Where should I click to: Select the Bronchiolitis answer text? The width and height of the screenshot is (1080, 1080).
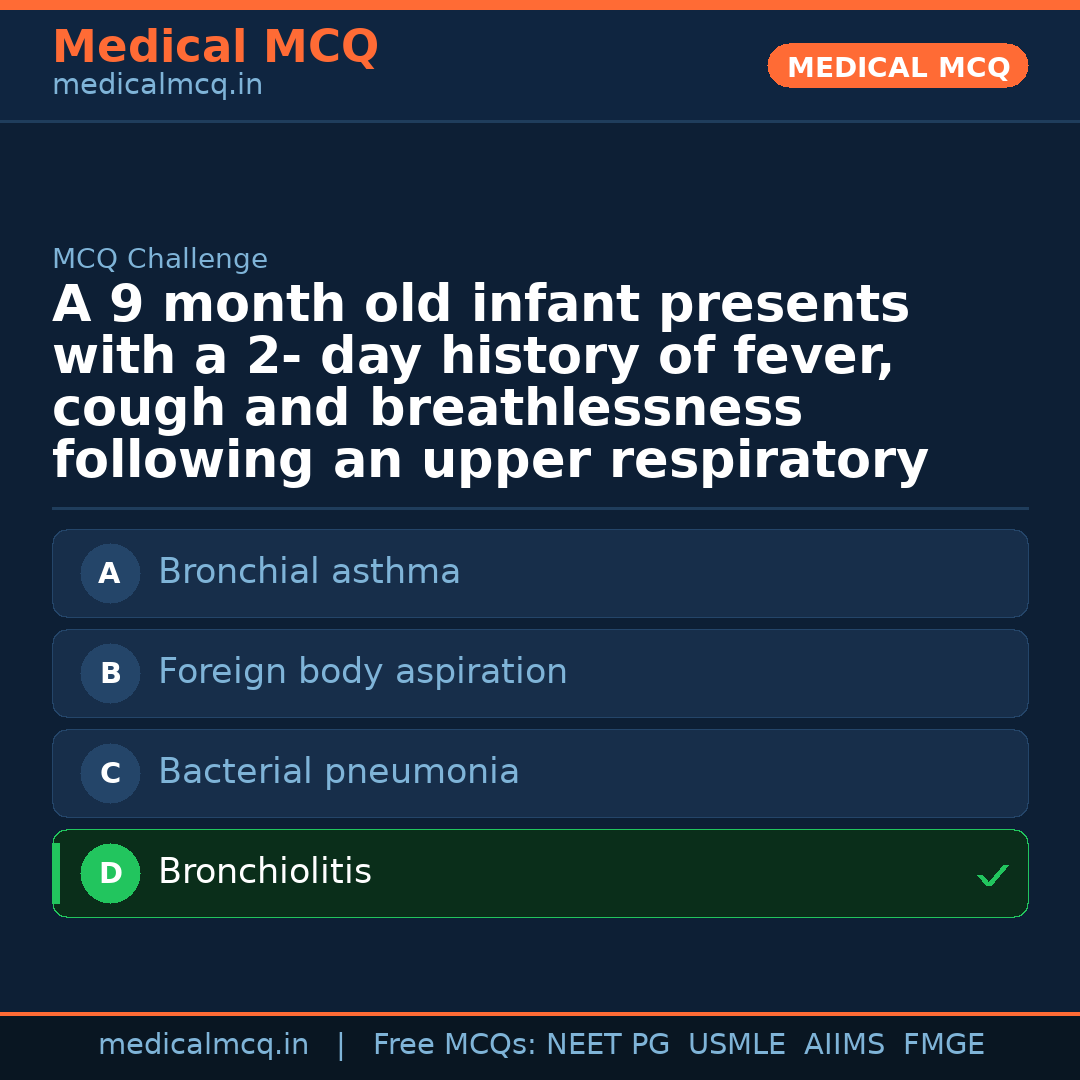pos(265,872)
